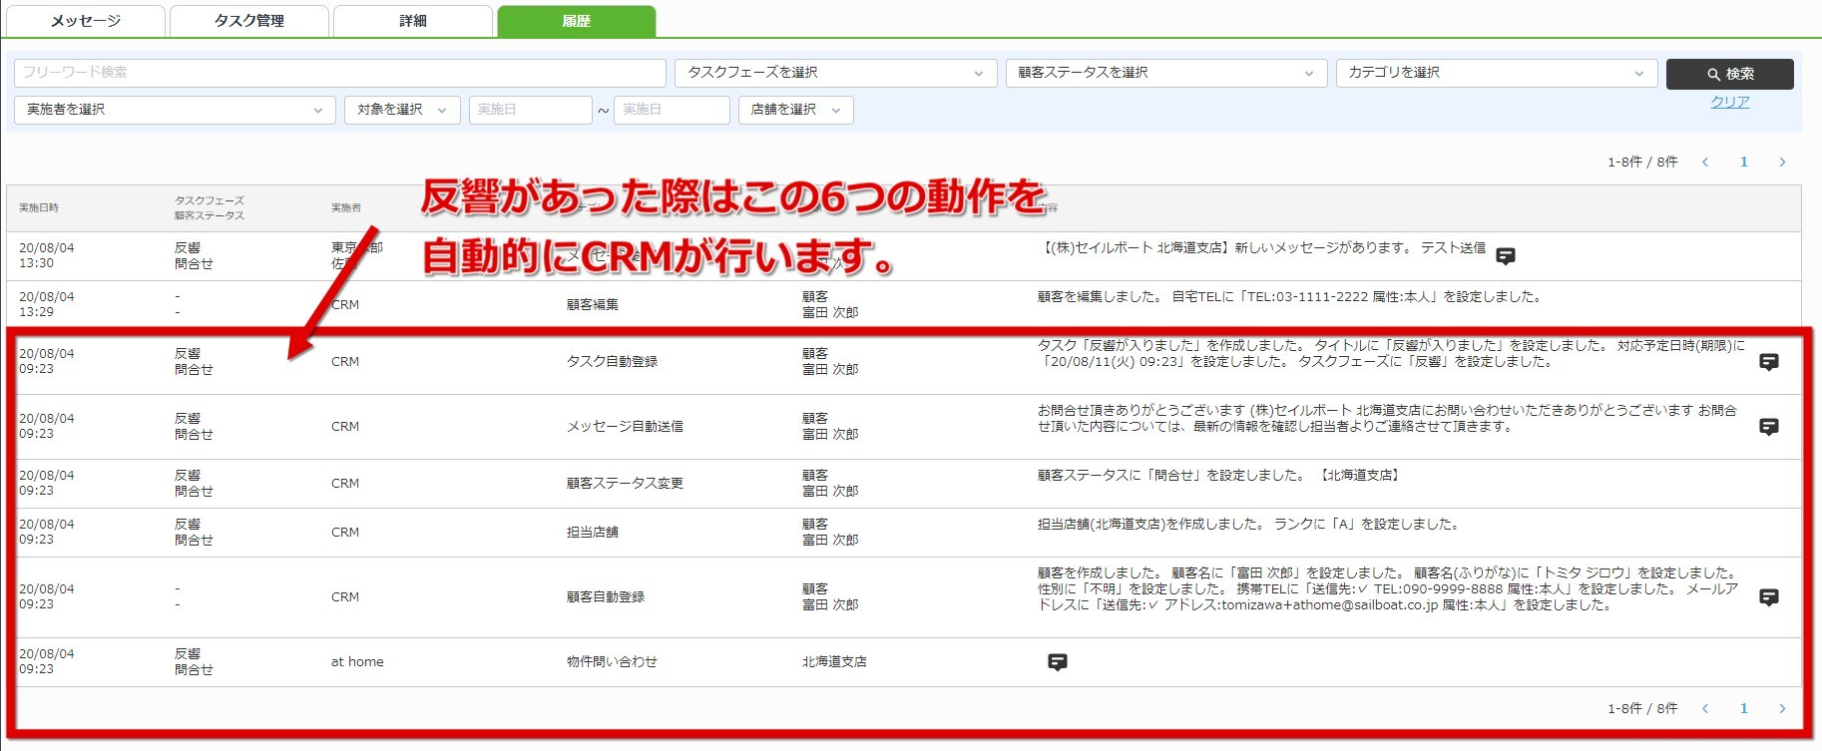This screenshot has height=751, width=1822.
Task: Click page 1 in top pagination
Action: pos(1744,162)
